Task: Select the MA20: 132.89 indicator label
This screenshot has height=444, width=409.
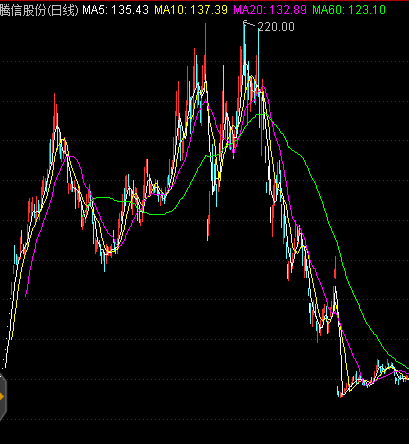Action: click(270, 10)
